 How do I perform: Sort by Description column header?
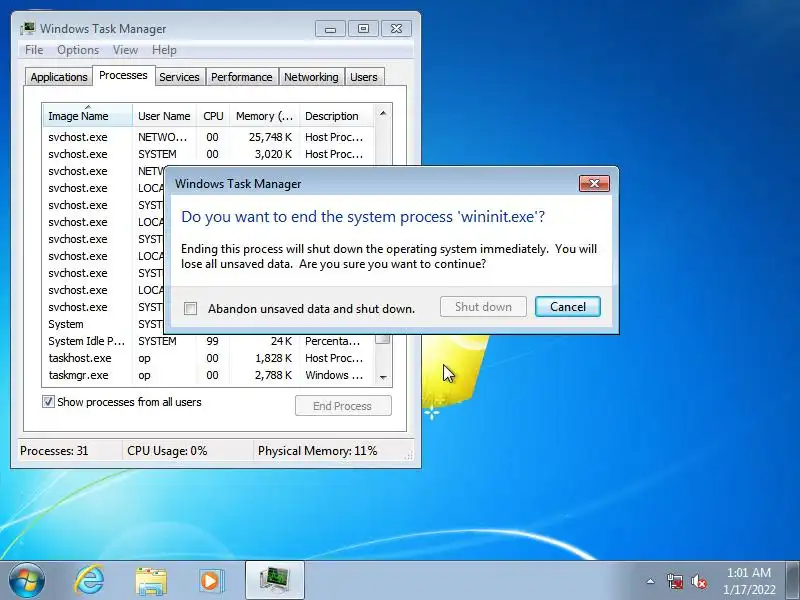point(337,116)
